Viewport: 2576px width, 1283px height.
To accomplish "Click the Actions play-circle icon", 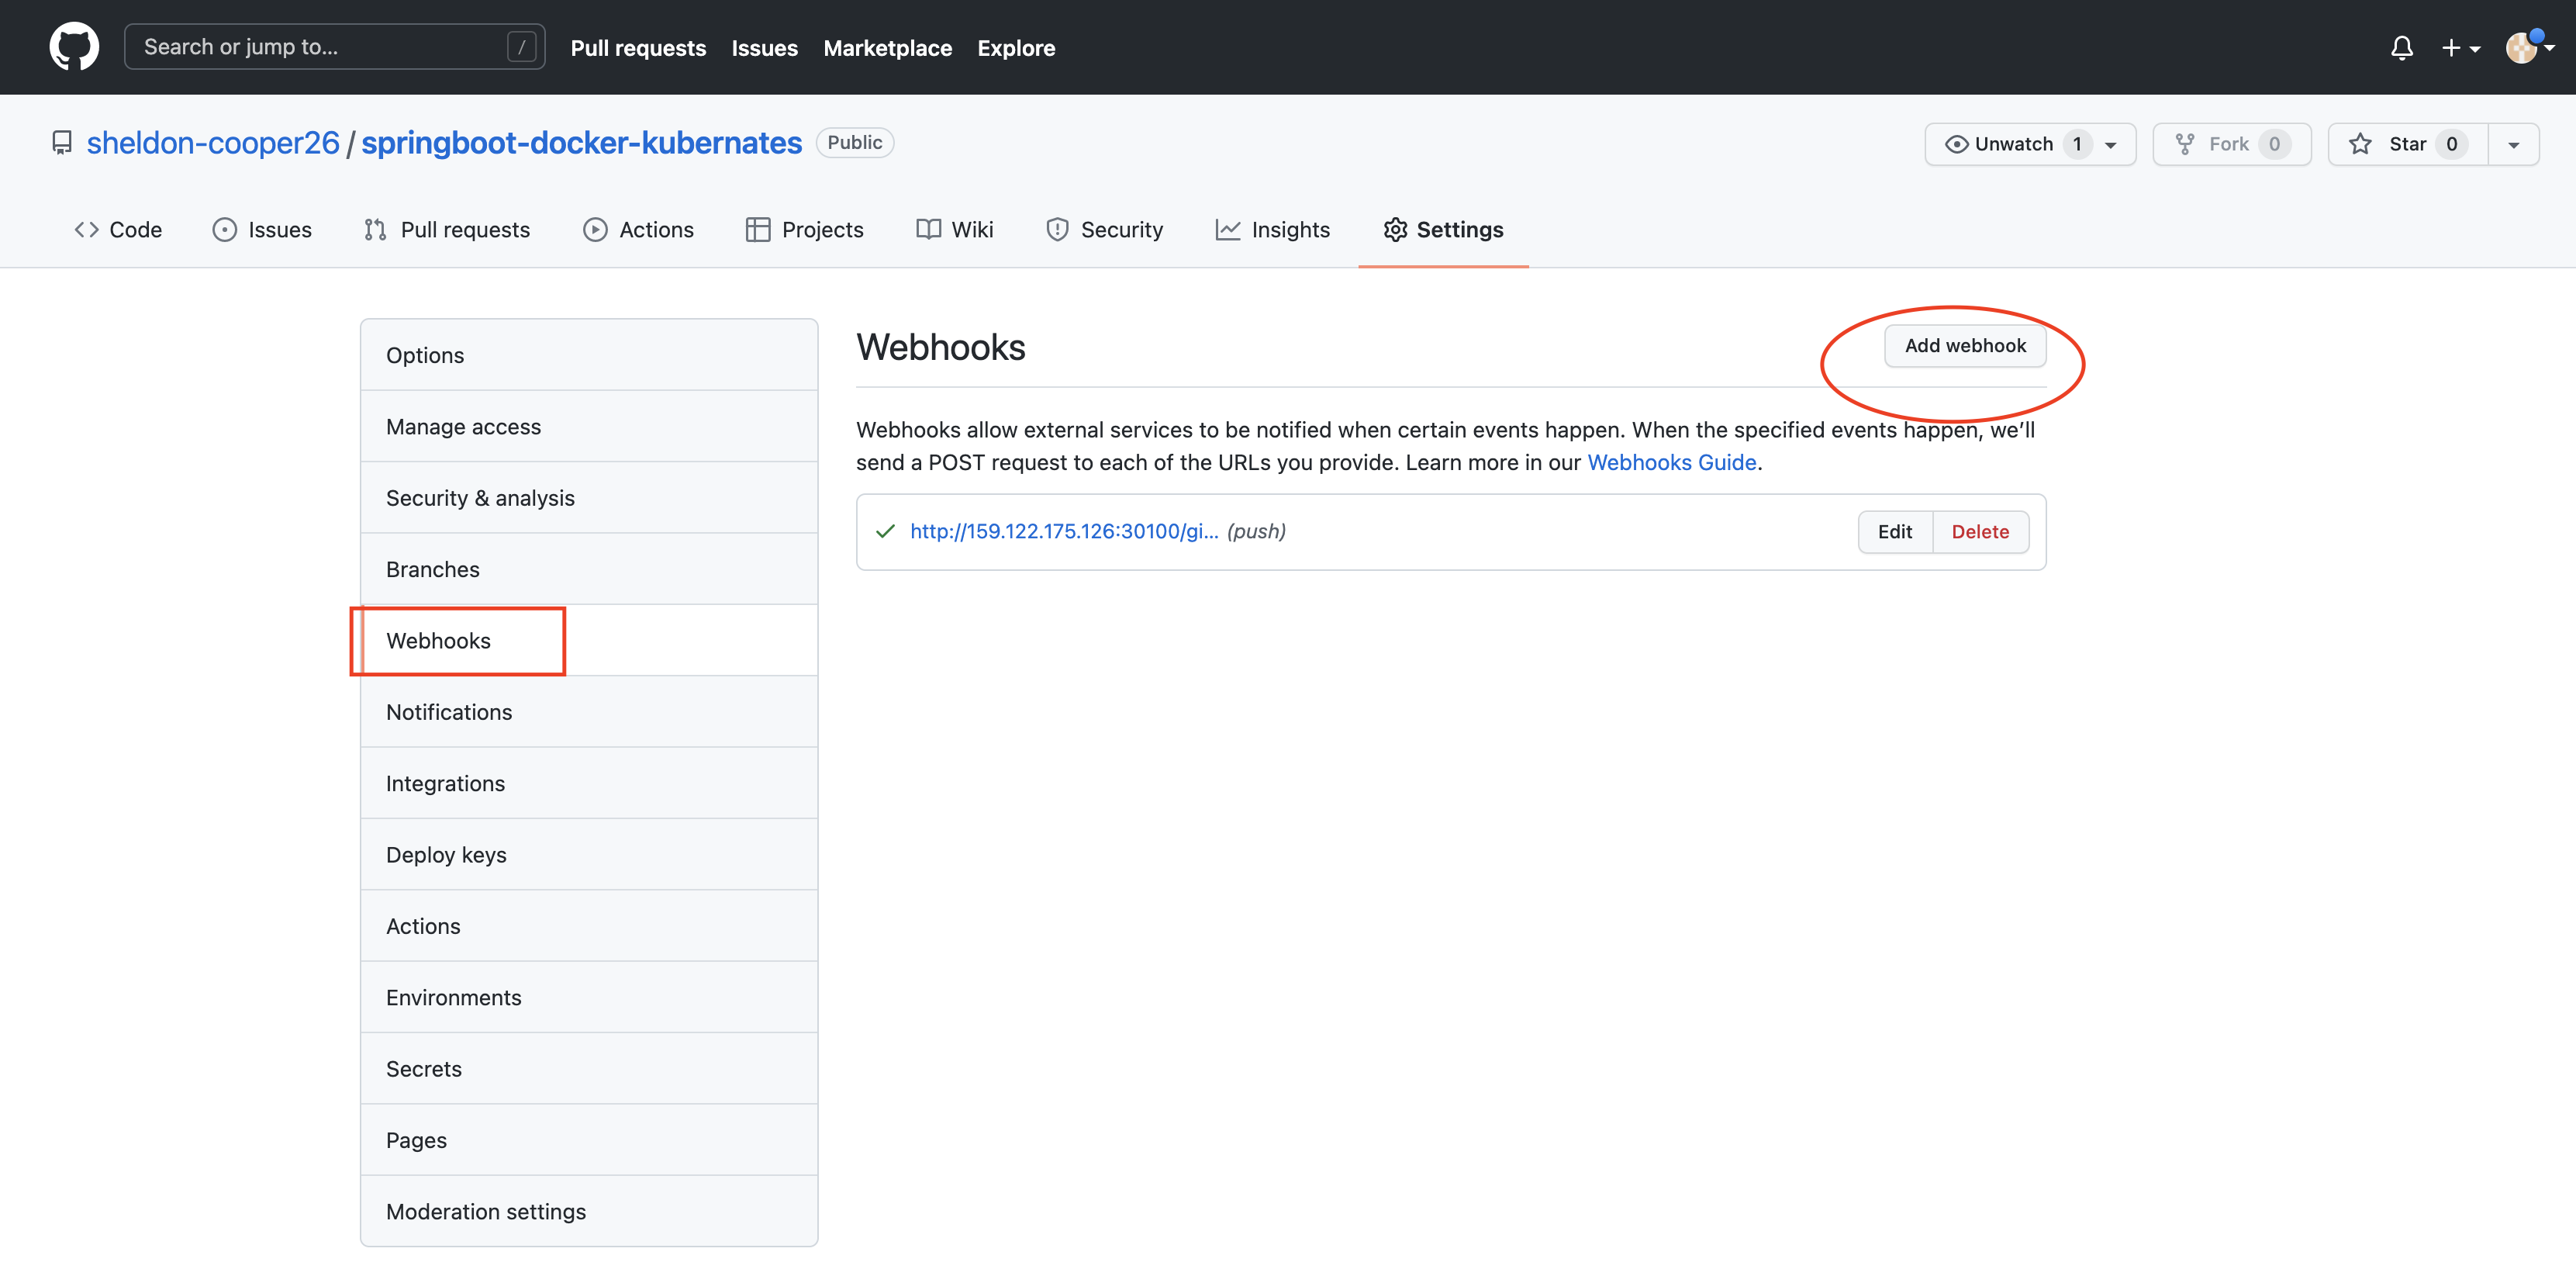I will (x=595, y=229).
